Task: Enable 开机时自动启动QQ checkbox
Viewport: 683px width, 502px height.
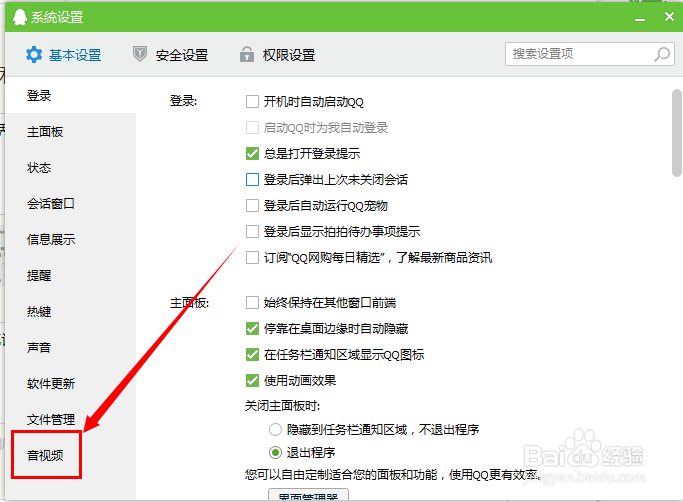Action: pos(252,102)
